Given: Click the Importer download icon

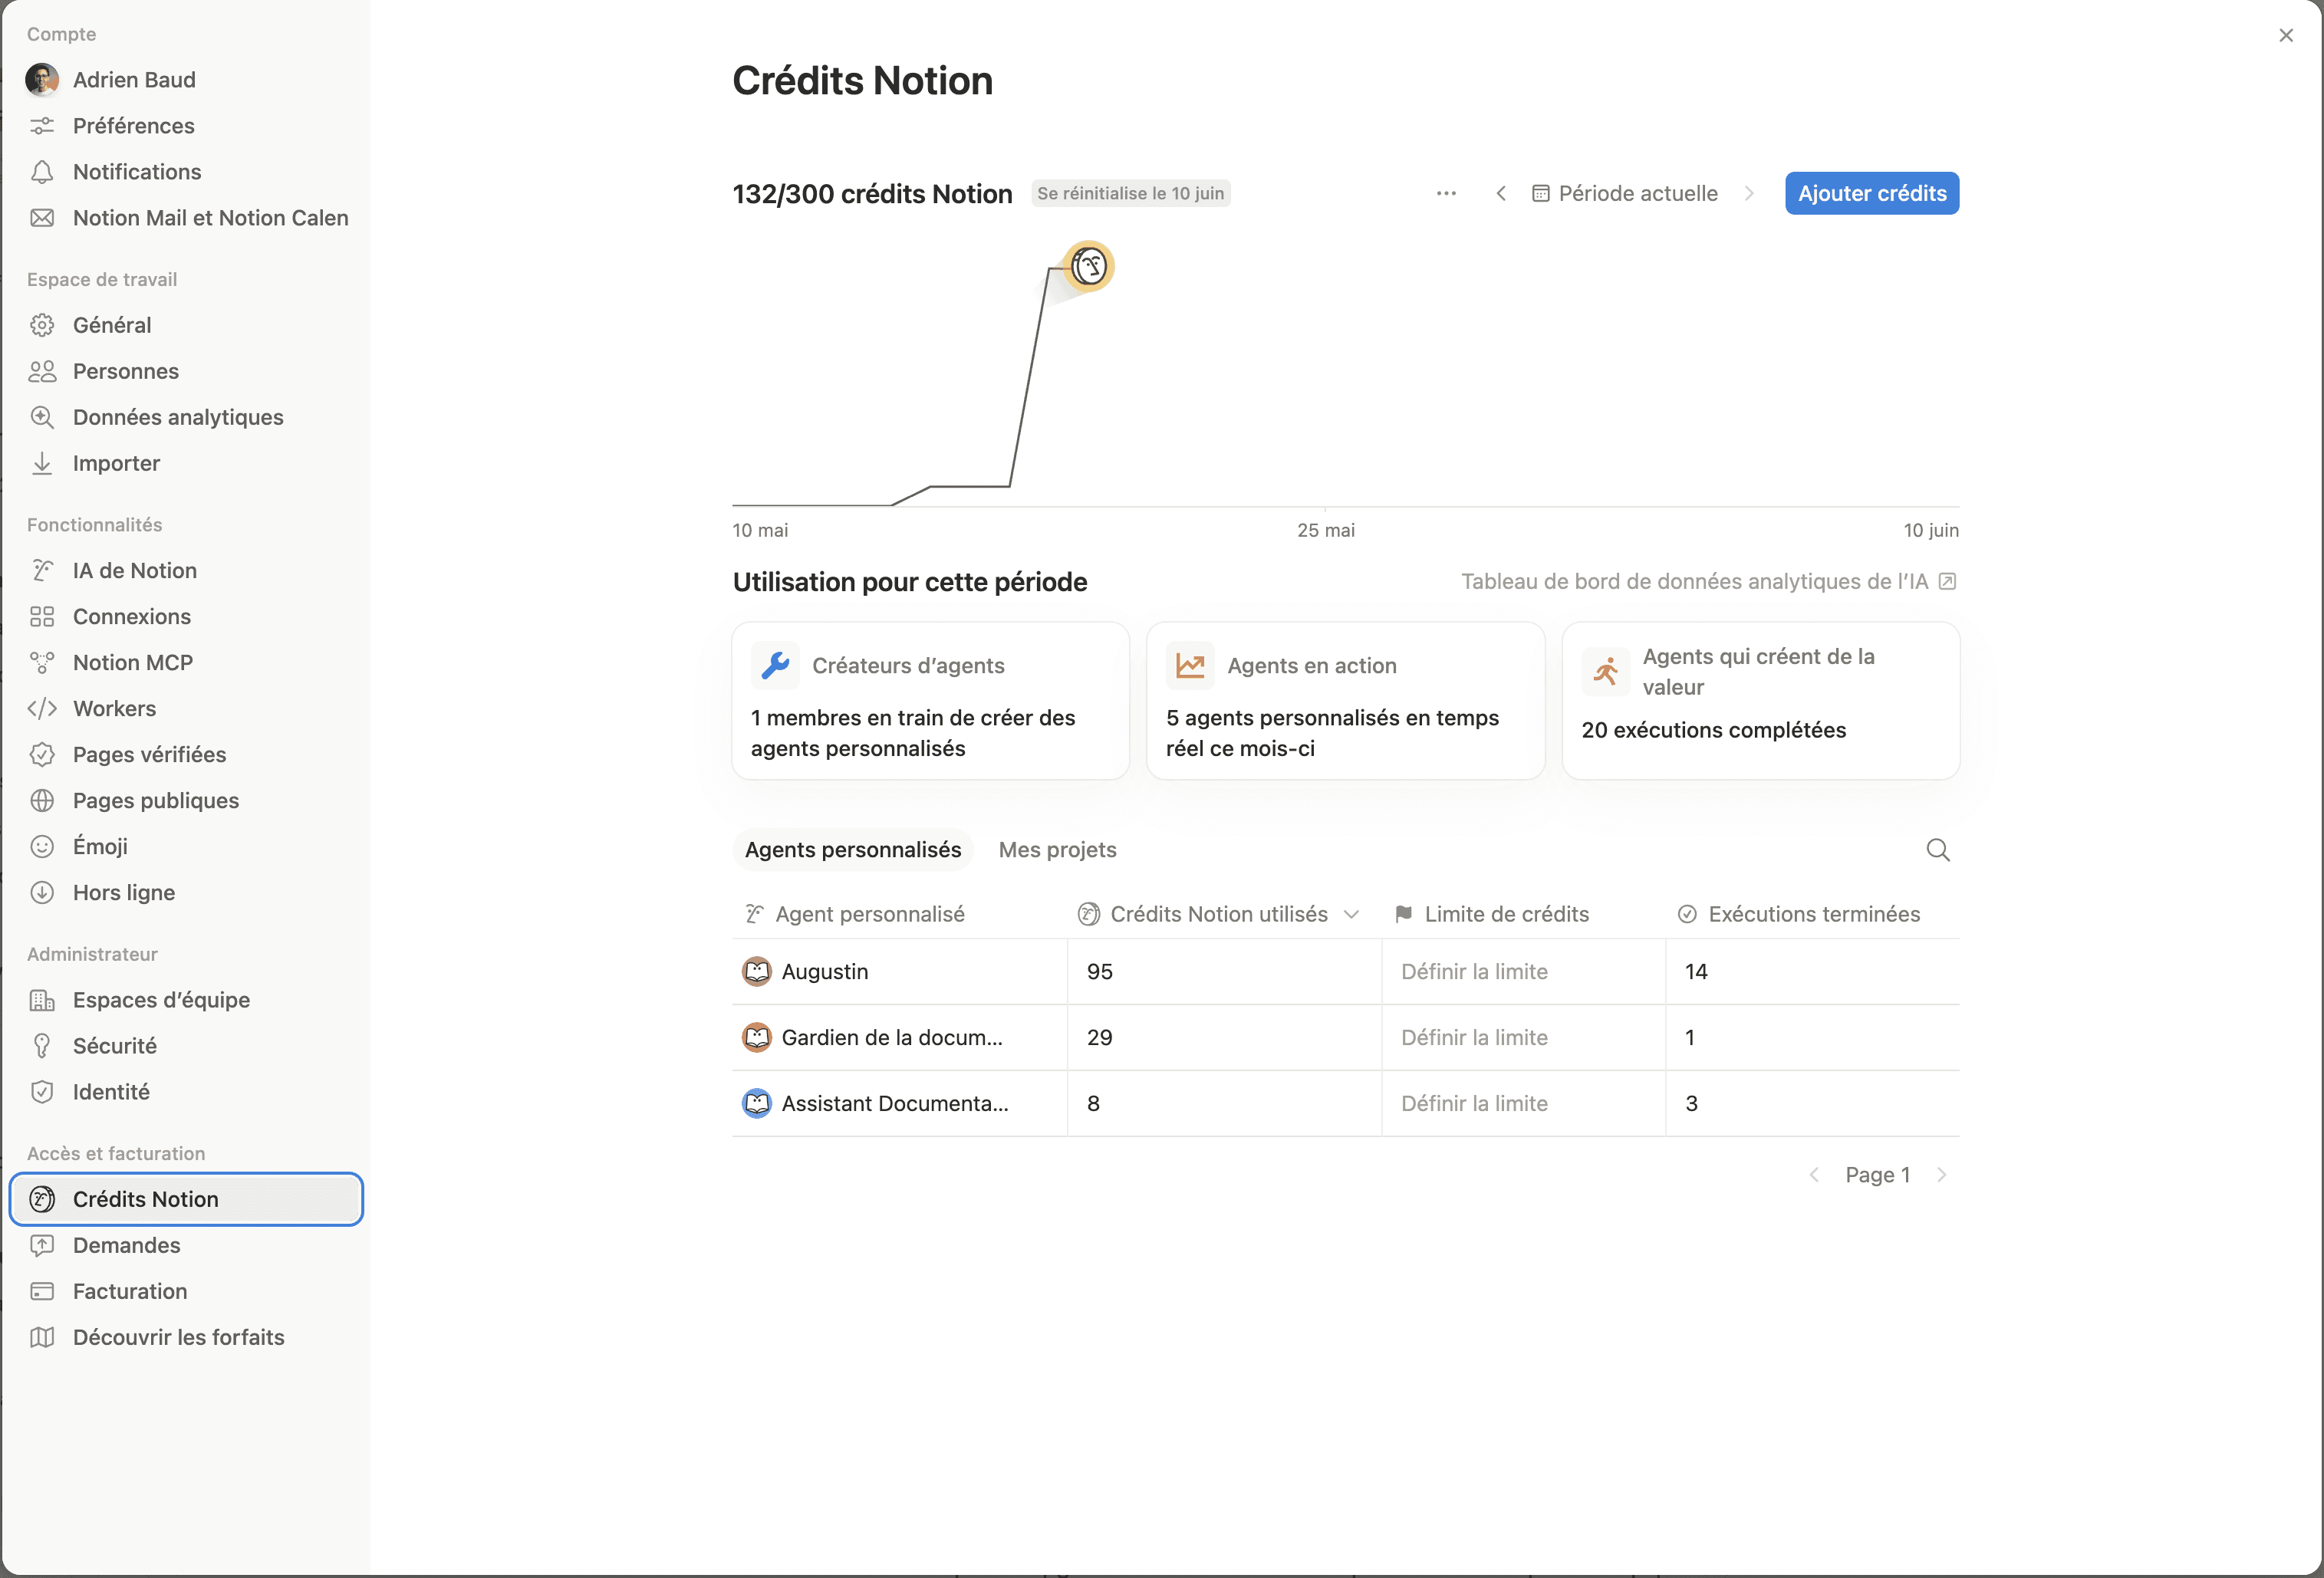Looking at the screenshot, I should [x=42, y=463].
